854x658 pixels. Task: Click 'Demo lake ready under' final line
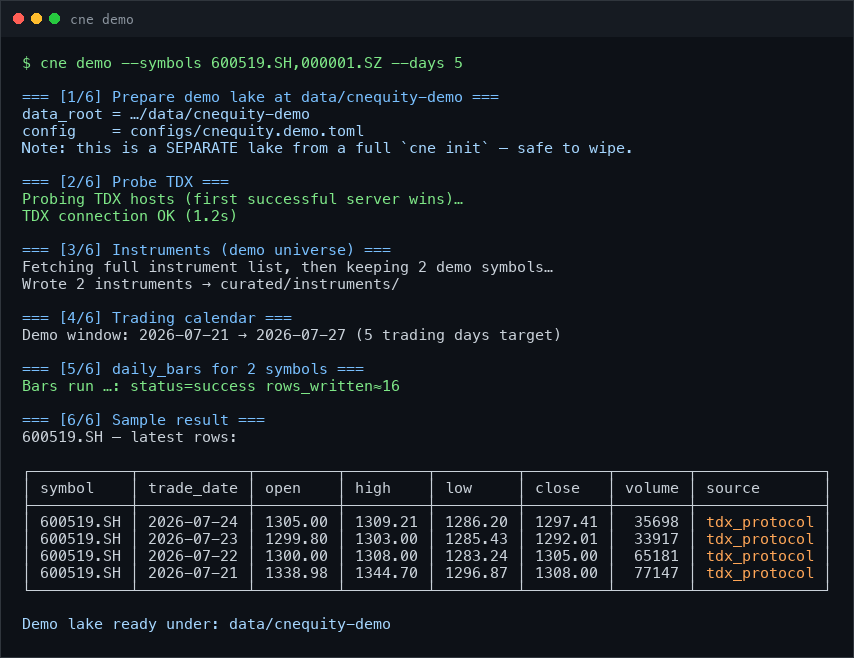point(206,624)
